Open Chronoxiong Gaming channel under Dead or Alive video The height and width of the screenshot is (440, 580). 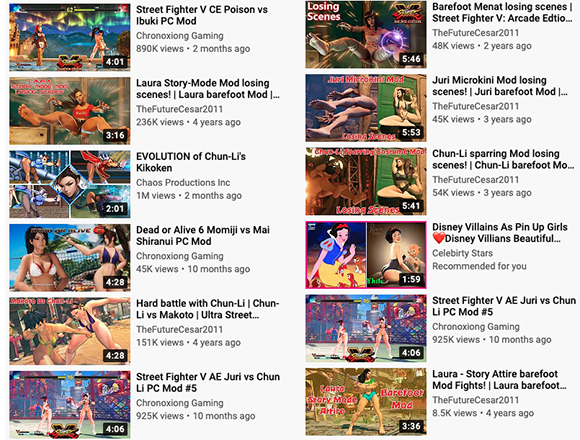pyautogui.click(x=180, y=256)
